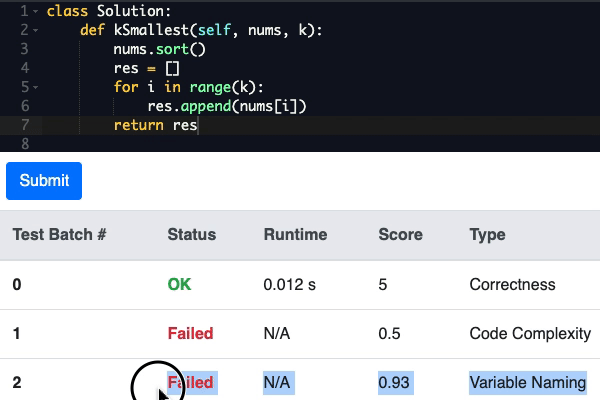The height and width of the screenshot is (400, 600).
Task: Collapse the for loop fold arrow
Action: tap(36, 87)
